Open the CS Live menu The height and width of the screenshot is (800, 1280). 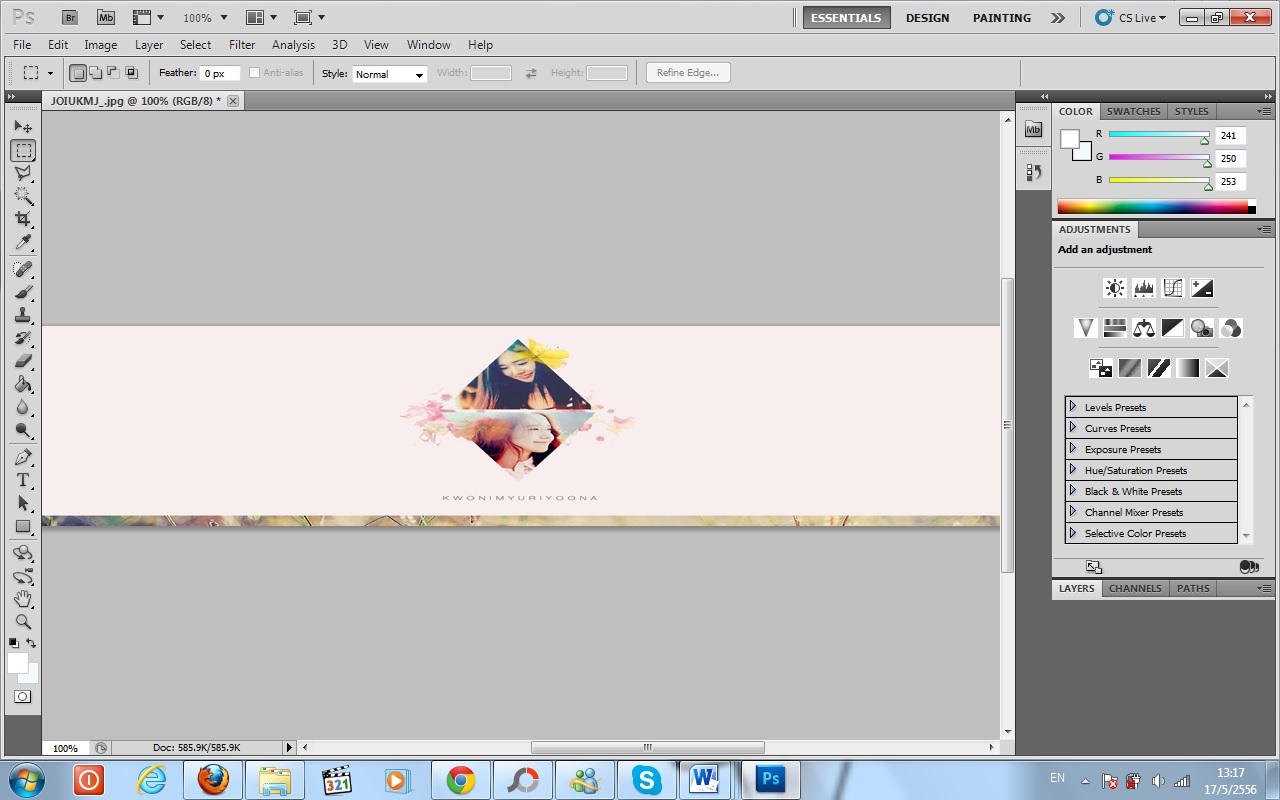tap(1131, 18)
